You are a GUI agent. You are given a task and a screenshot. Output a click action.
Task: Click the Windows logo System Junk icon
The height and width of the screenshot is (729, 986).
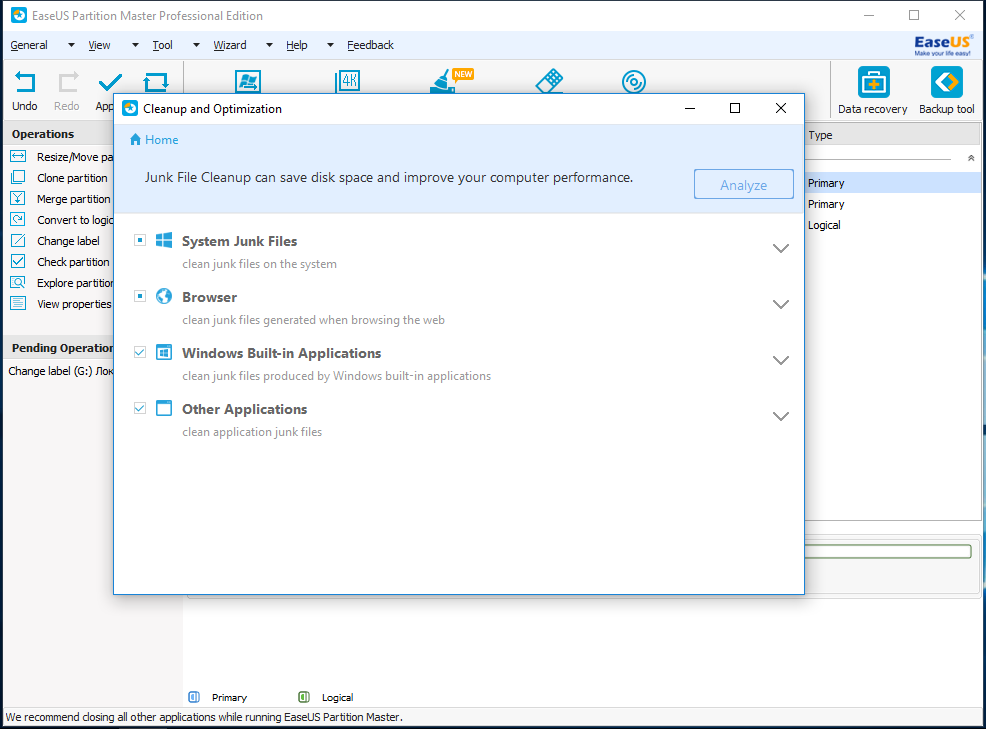point(164,240)
